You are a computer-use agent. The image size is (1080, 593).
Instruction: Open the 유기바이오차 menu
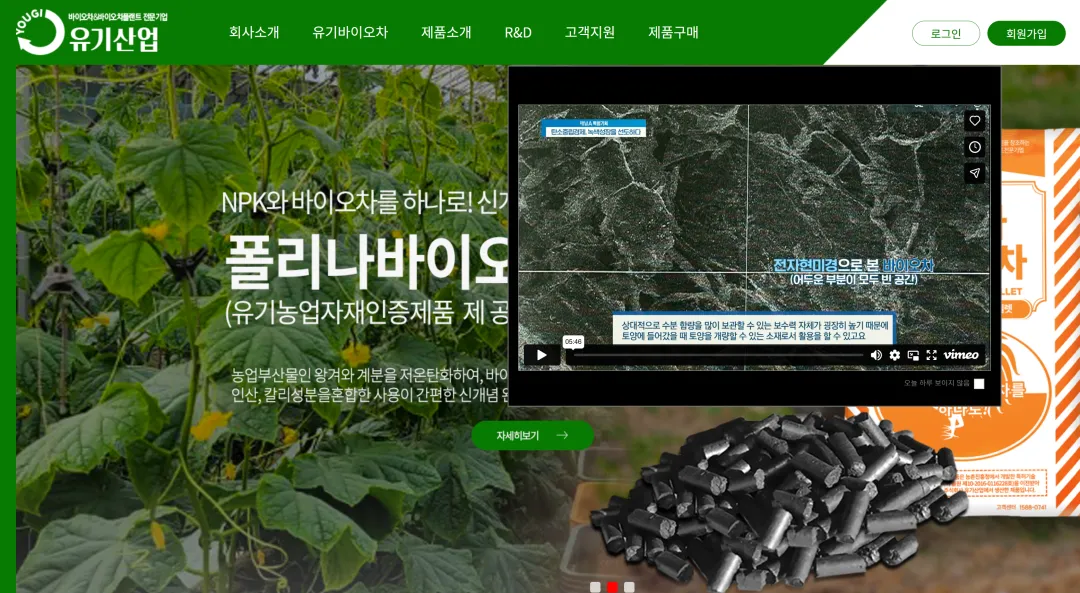[x=350, y=32]
